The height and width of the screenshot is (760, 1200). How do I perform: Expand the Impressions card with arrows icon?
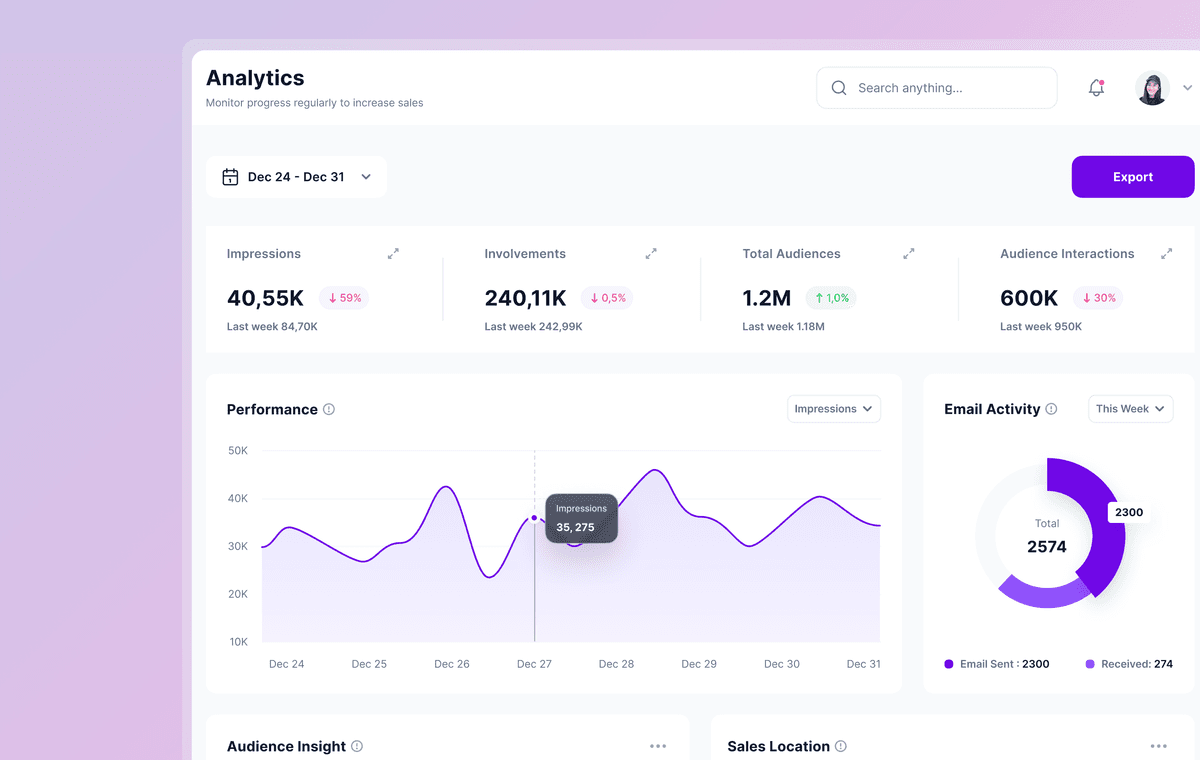(x=393, y=254)
